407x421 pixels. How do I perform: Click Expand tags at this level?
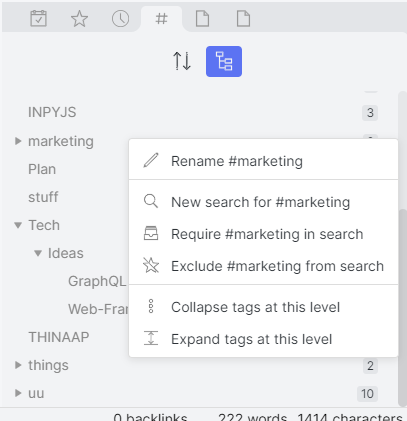(x=263, y=339)
